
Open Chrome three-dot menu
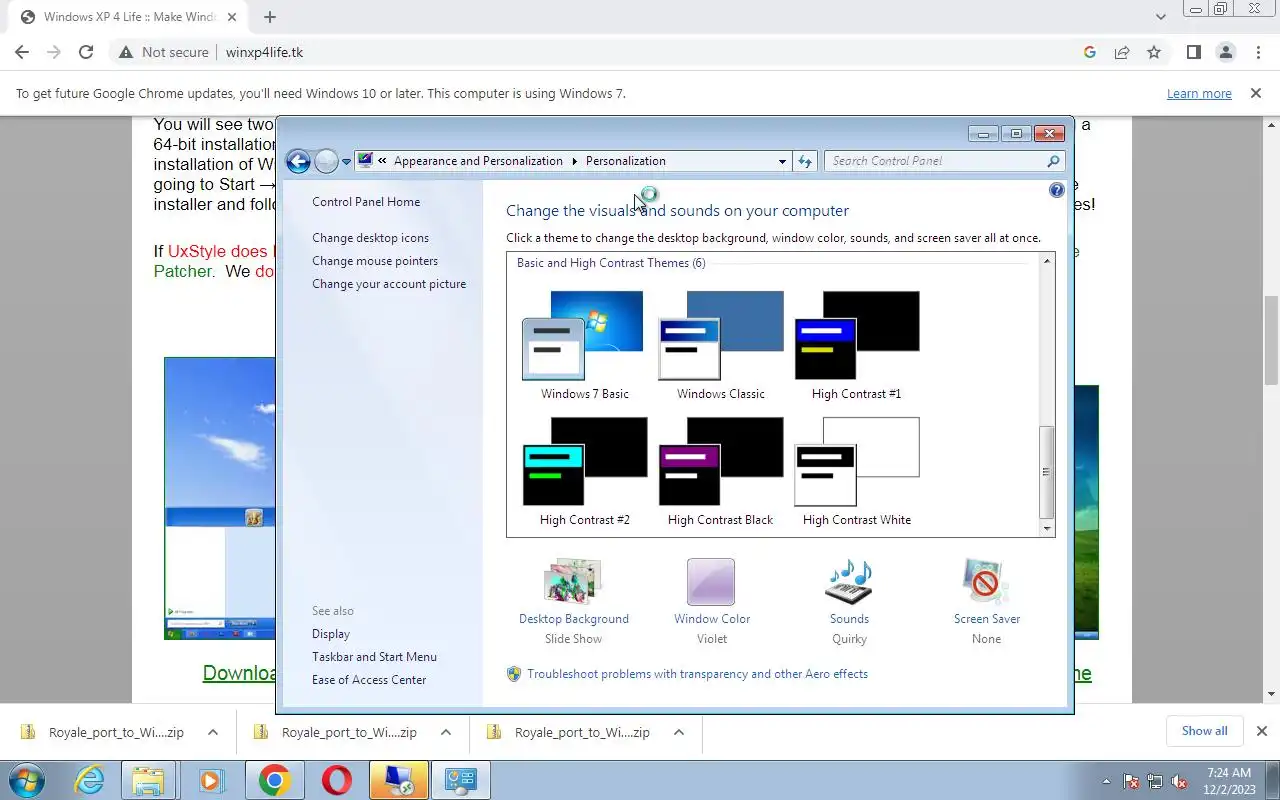coord(1257,52)
